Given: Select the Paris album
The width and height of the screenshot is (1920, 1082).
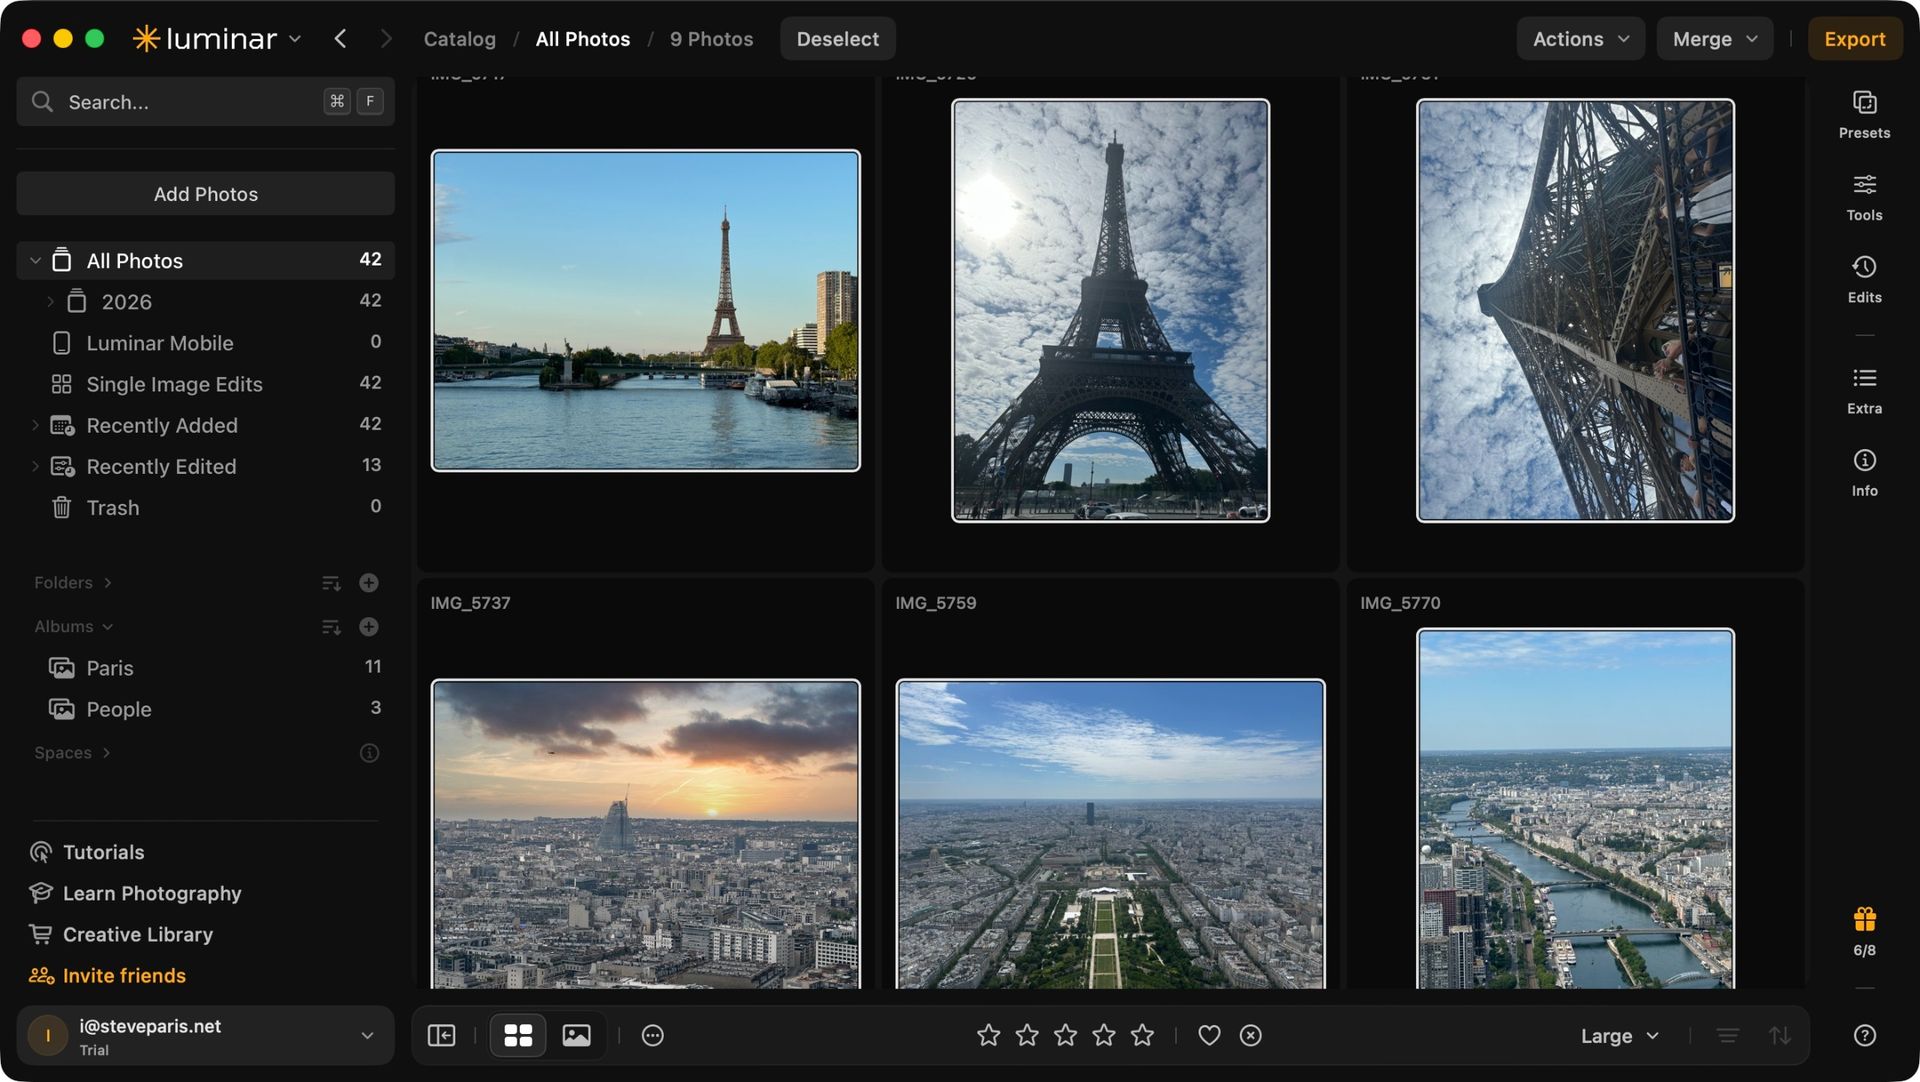Looking at the screenshot, I should pyautogui.click(x=205, y=668).
